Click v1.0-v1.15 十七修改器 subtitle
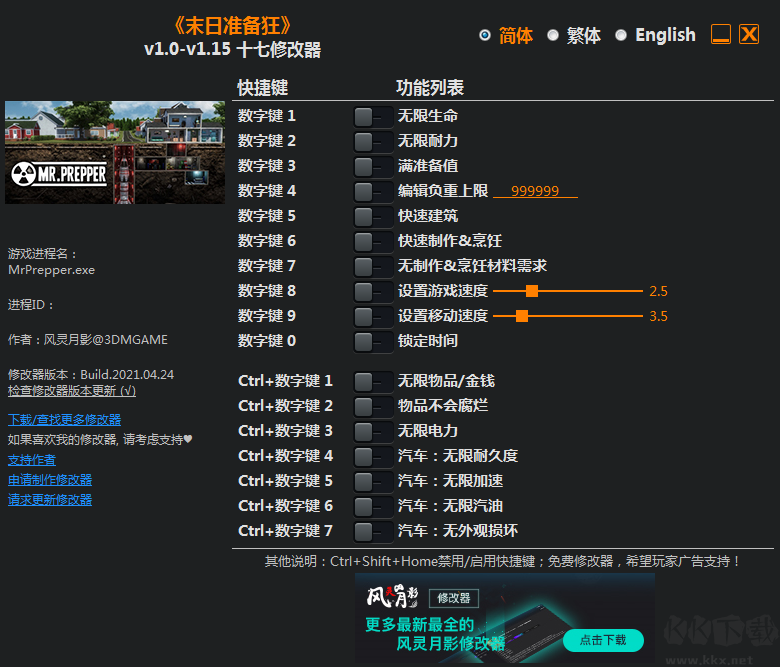780x667 pixels. point(232,50)
